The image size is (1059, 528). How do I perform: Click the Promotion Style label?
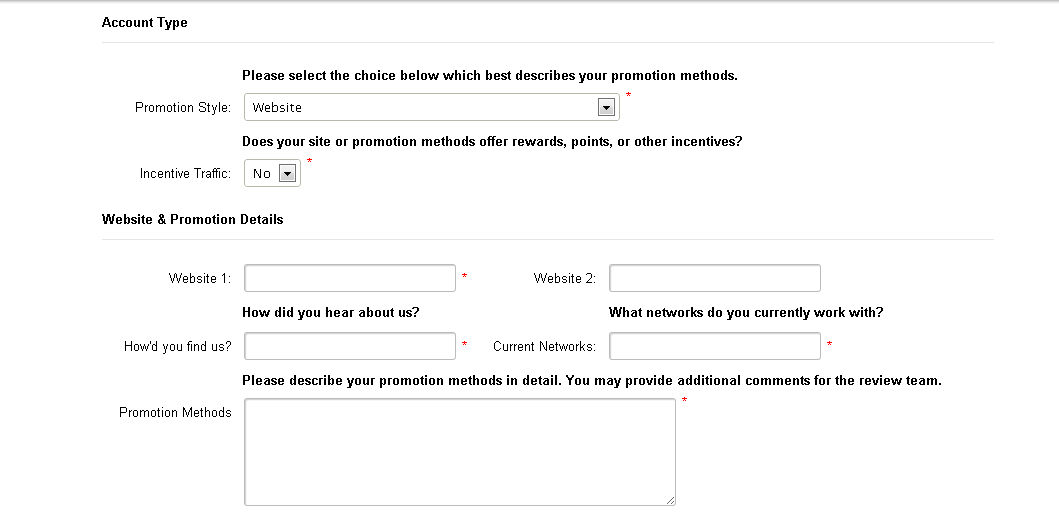[x=183, y=107]
